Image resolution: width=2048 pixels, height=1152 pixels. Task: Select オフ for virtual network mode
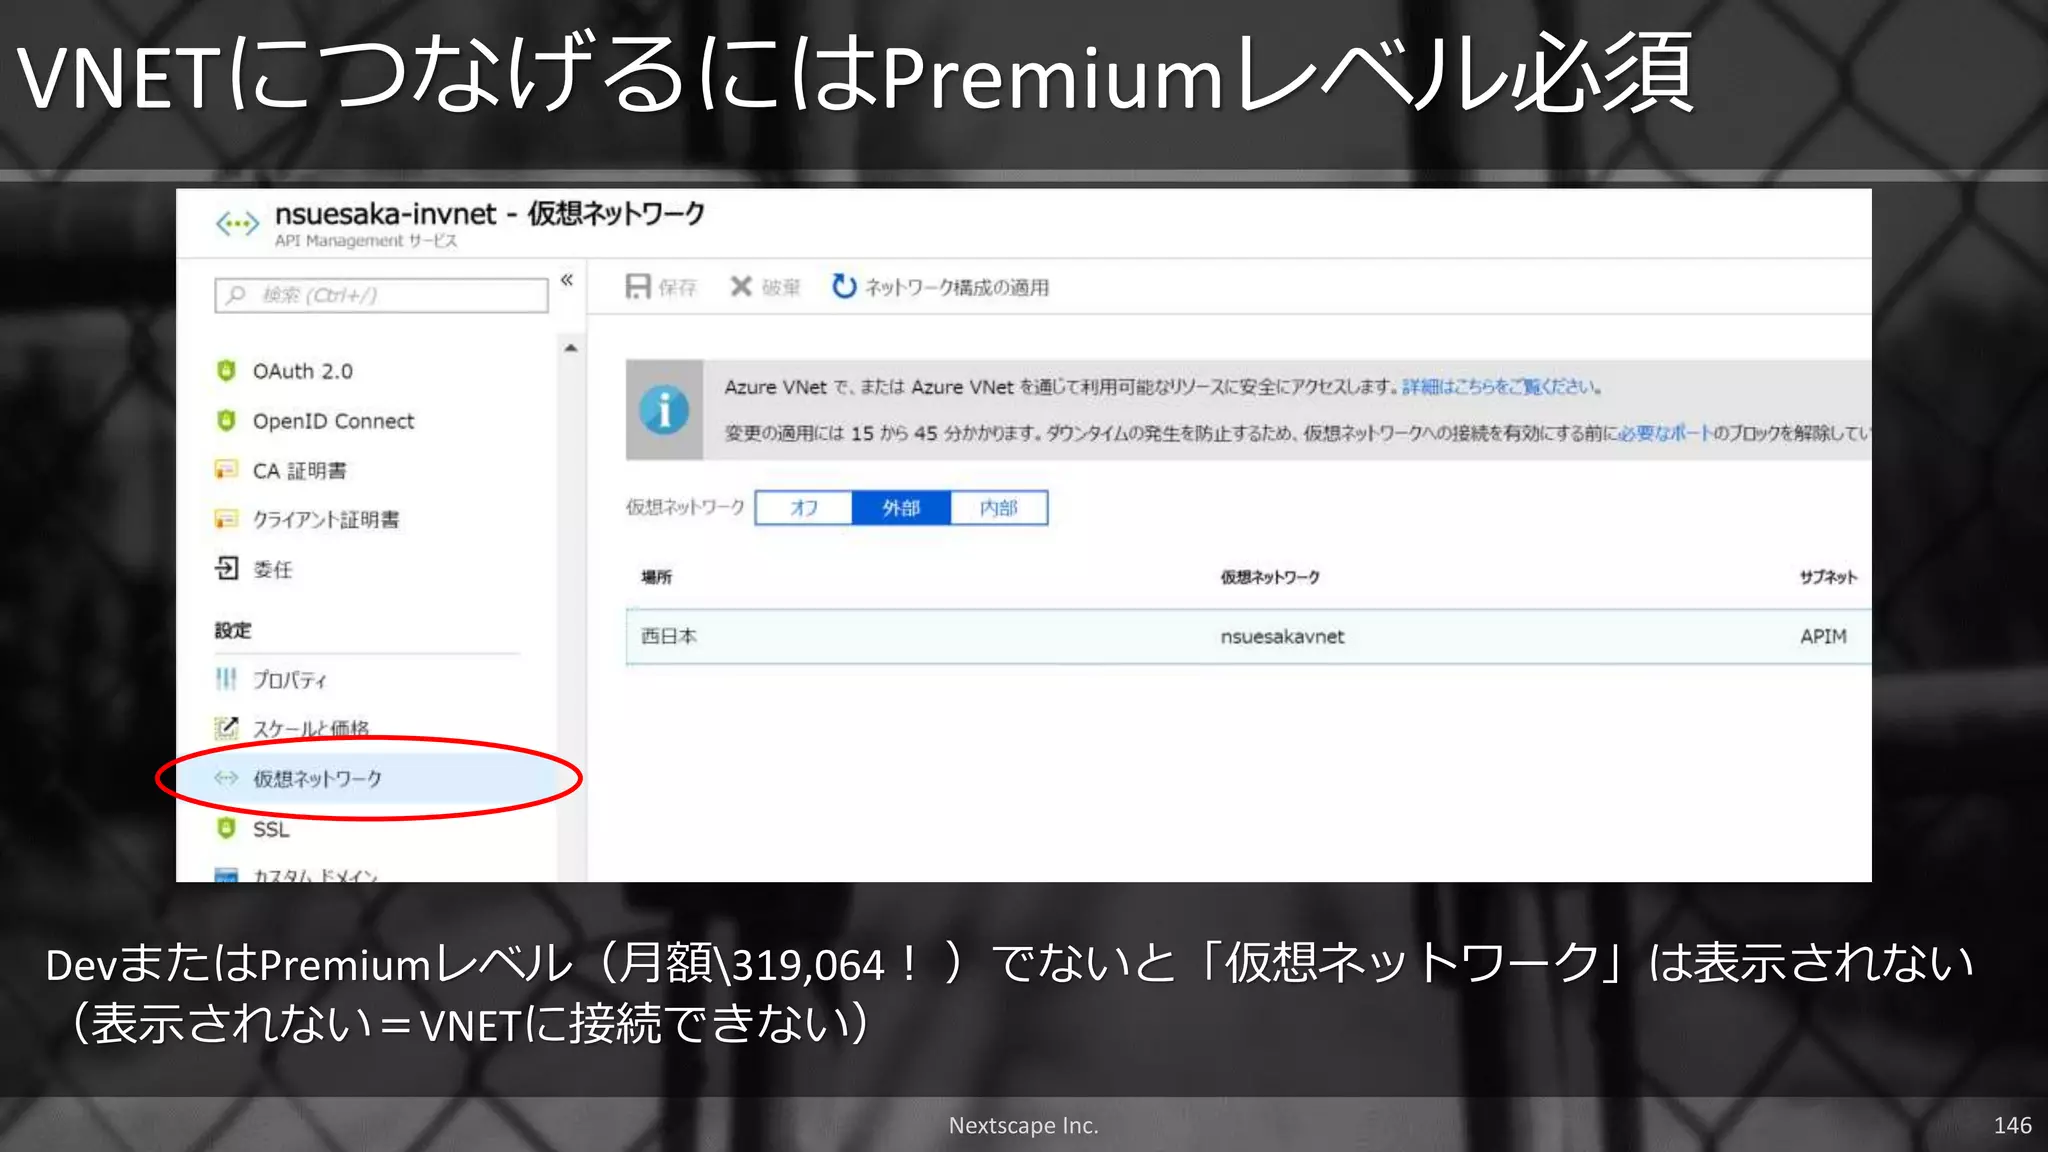(x=804, y=508)
